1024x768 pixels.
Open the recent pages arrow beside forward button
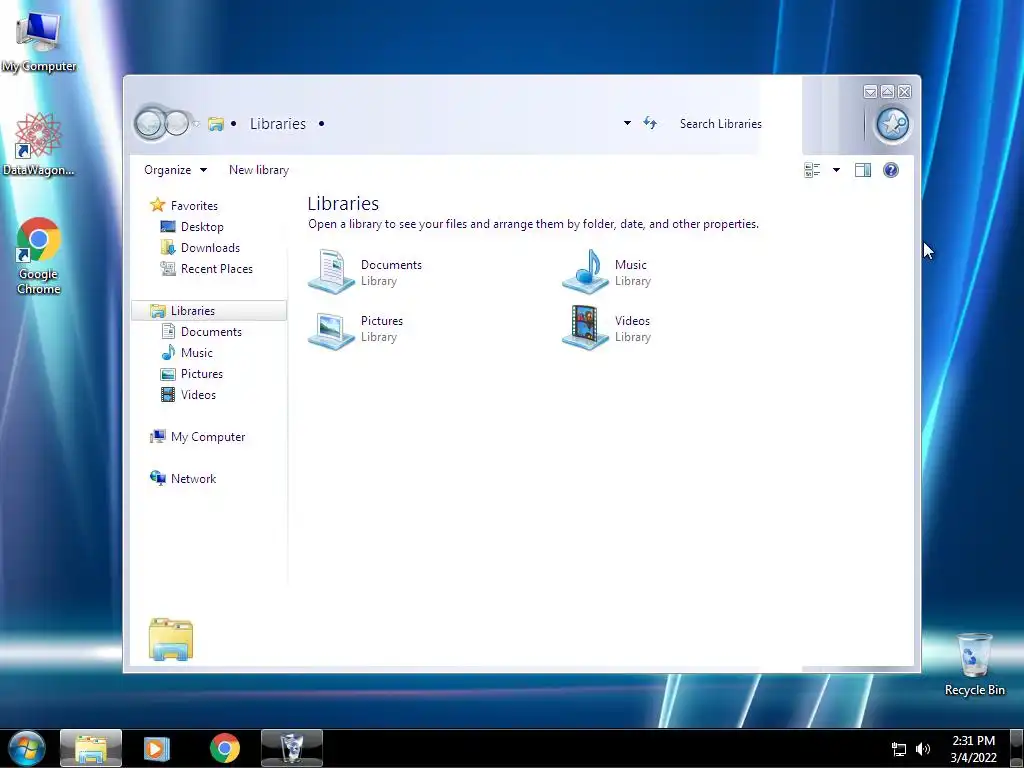click(195, 123)
